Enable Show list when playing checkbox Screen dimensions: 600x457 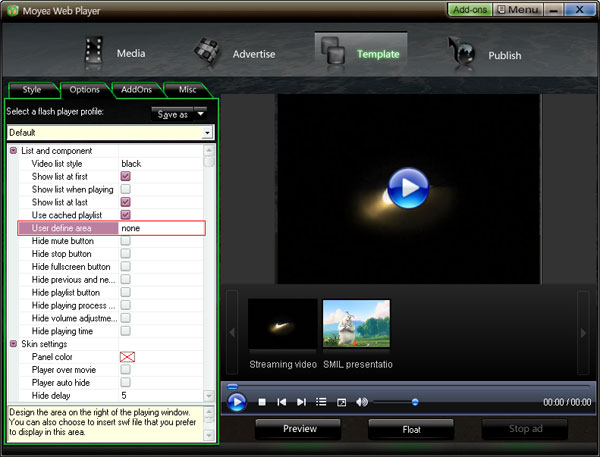126,189
